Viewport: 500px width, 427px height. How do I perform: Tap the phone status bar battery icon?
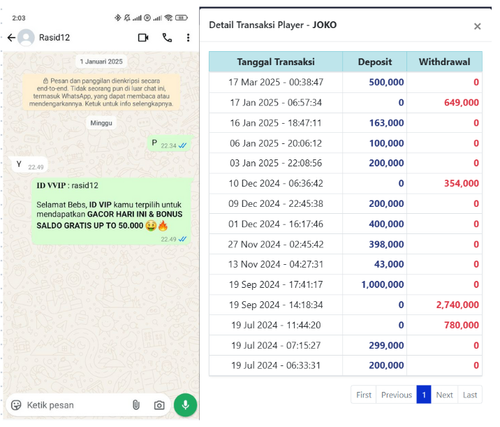181,18
